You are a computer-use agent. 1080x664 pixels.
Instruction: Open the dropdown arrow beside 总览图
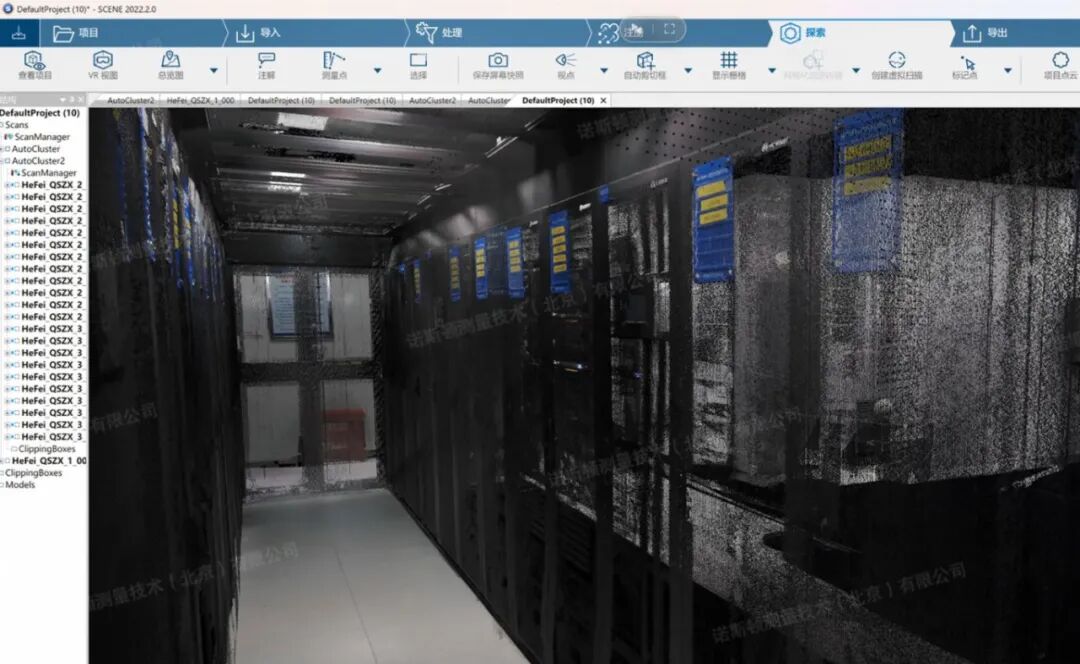(213, 71)
